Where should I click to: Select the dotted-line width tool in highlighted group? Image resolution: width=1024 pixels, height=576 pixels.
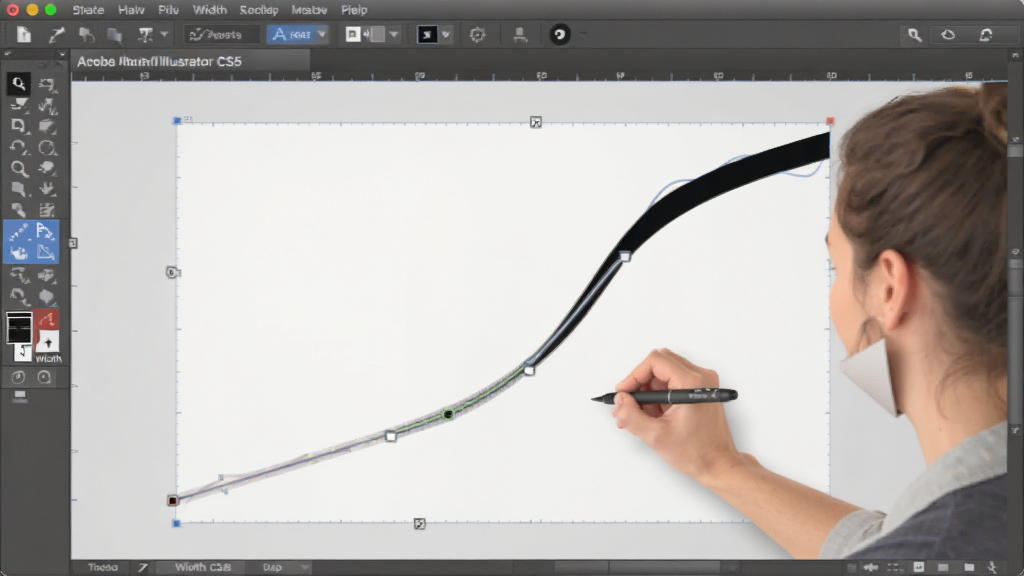pos(18,232)
